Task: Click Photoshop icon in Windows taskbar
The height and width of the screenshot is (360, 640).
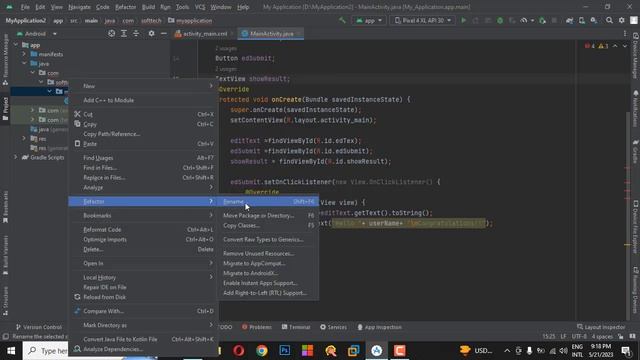Action: (284, 351)
